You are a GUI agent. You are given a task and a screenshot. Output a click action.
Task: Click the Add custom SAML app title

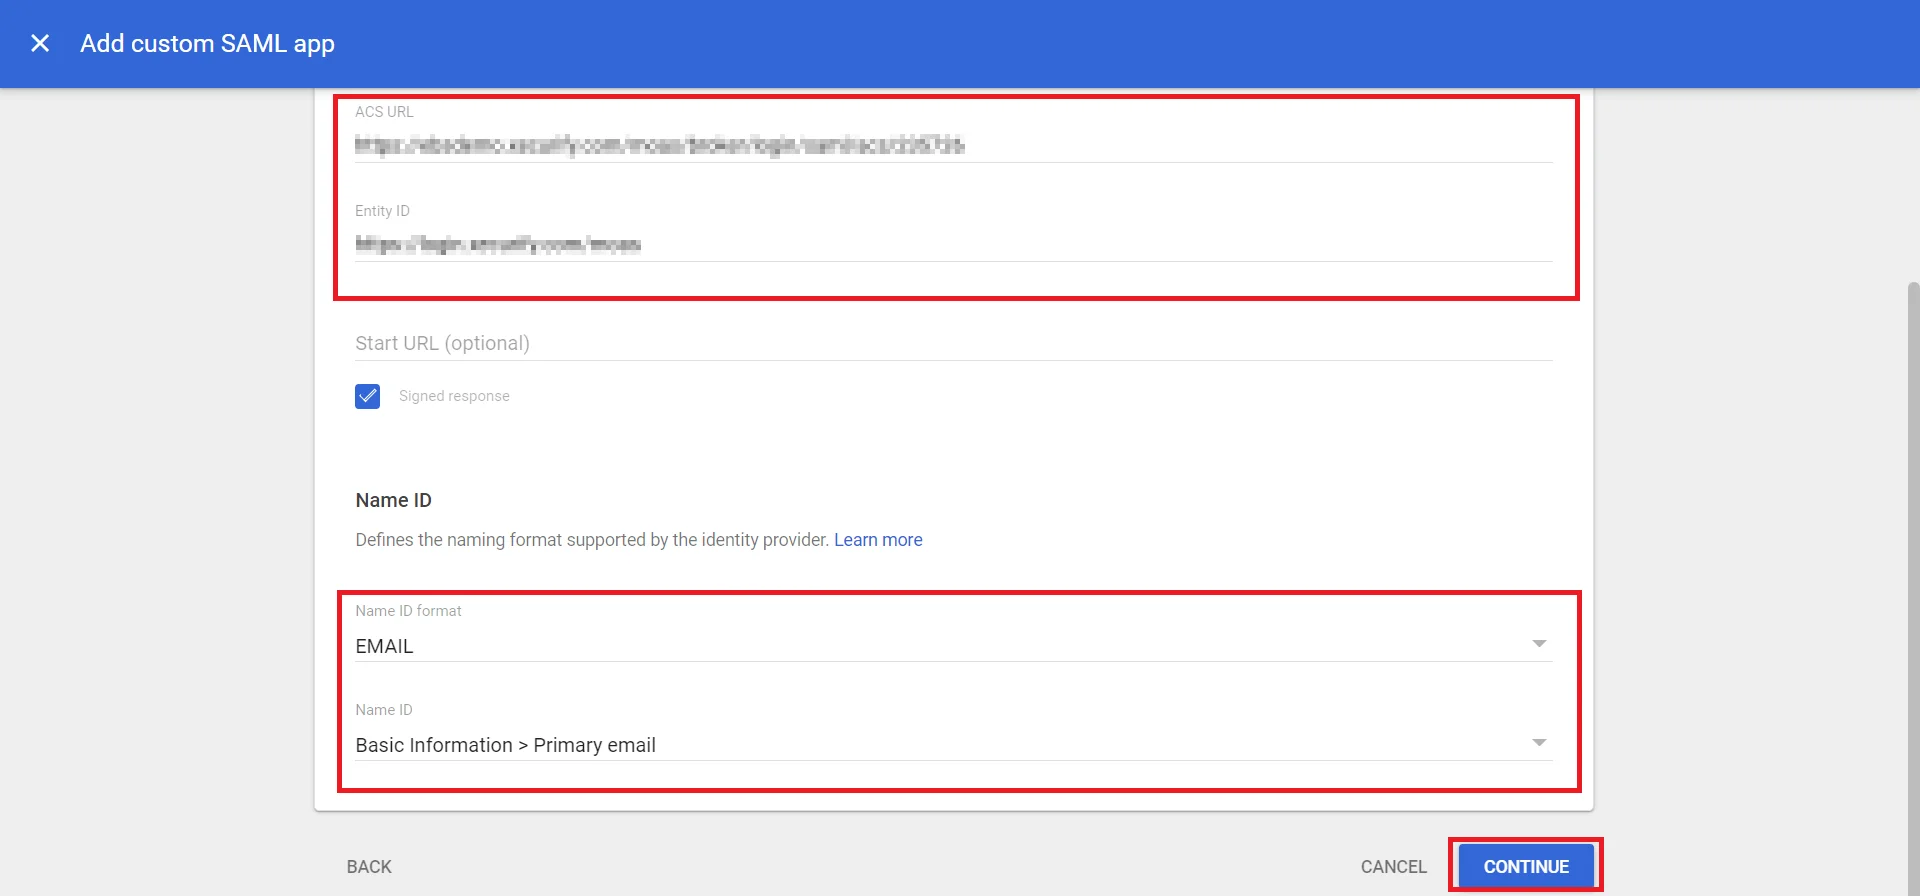207,43
